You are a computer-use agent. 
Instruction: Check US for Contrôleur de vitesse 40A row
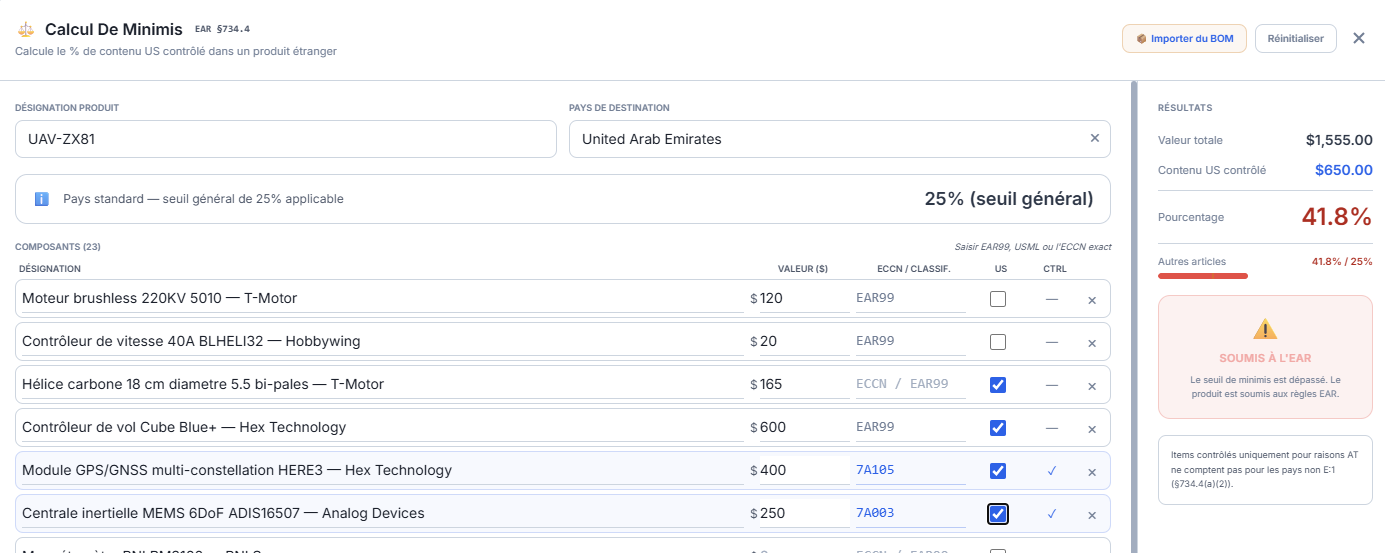pyautogui.click(x=998, y=342)
